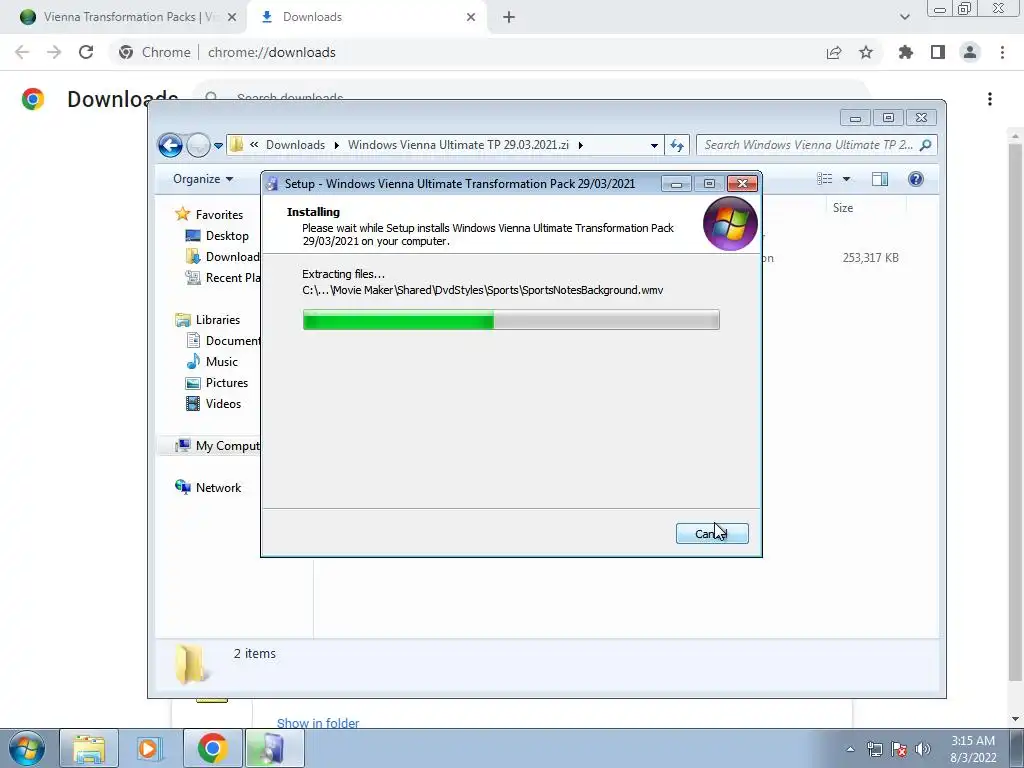Open Chrome extensions puzzle icon

(x=906, y=52)
